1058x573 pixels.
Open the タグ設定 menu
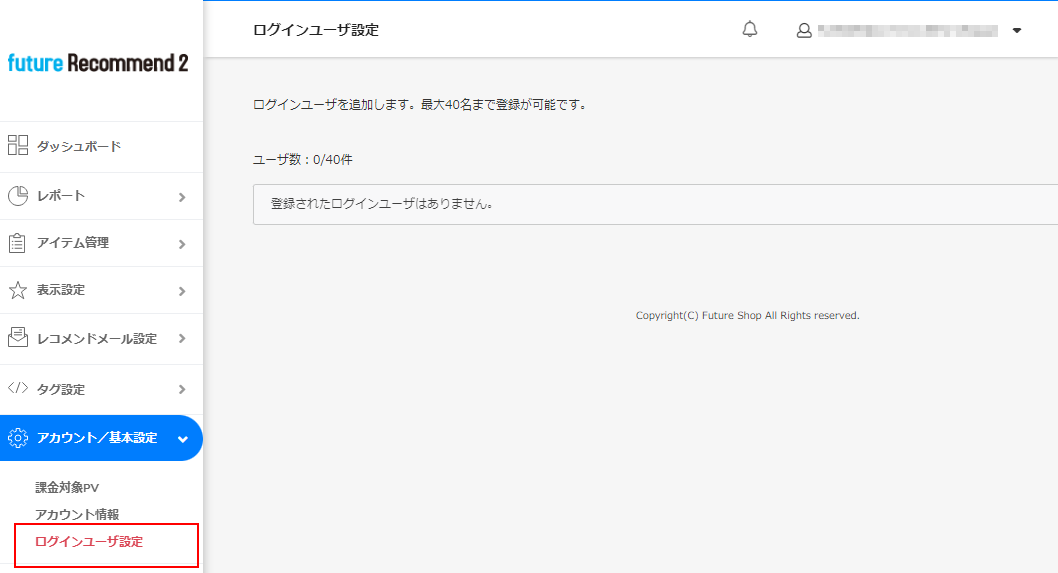[x=61, y=389]
